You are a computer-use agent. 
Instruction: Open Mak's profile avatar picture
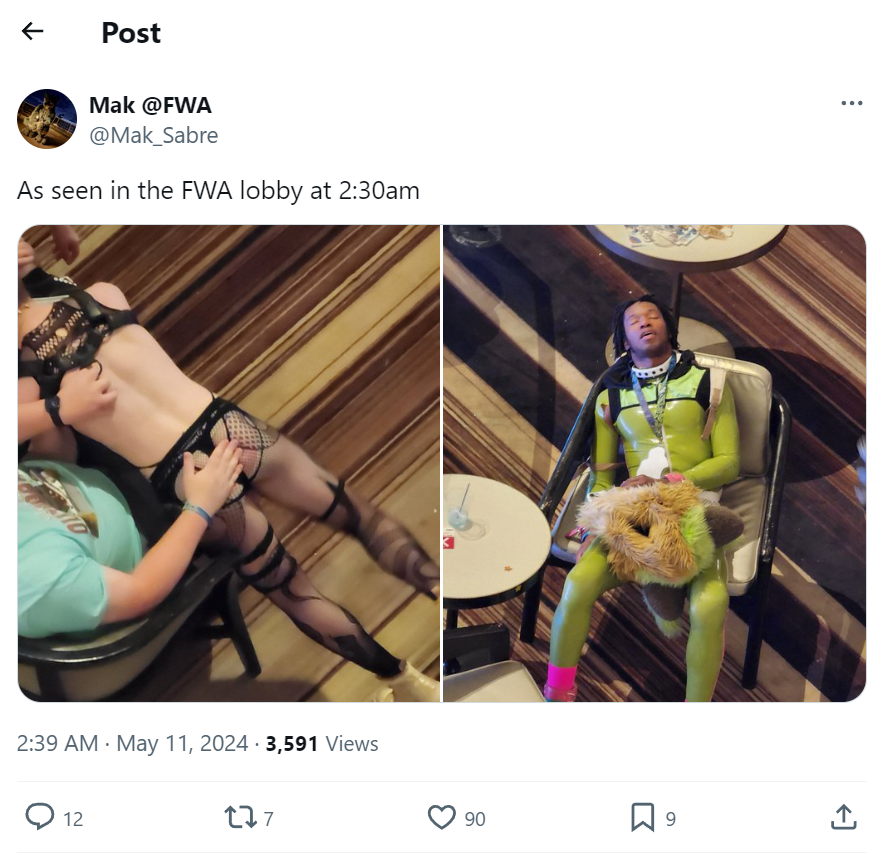[47, 119]
